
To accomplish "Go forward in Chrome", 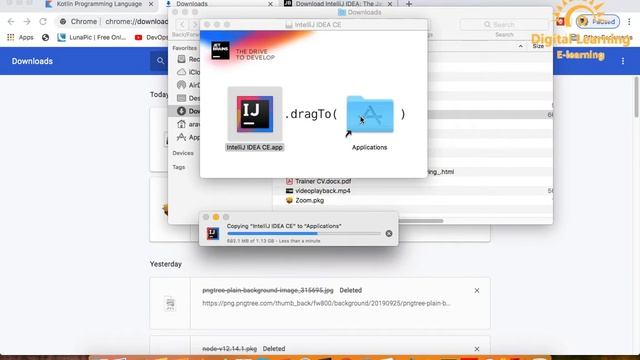I will [x=27, y=21].
